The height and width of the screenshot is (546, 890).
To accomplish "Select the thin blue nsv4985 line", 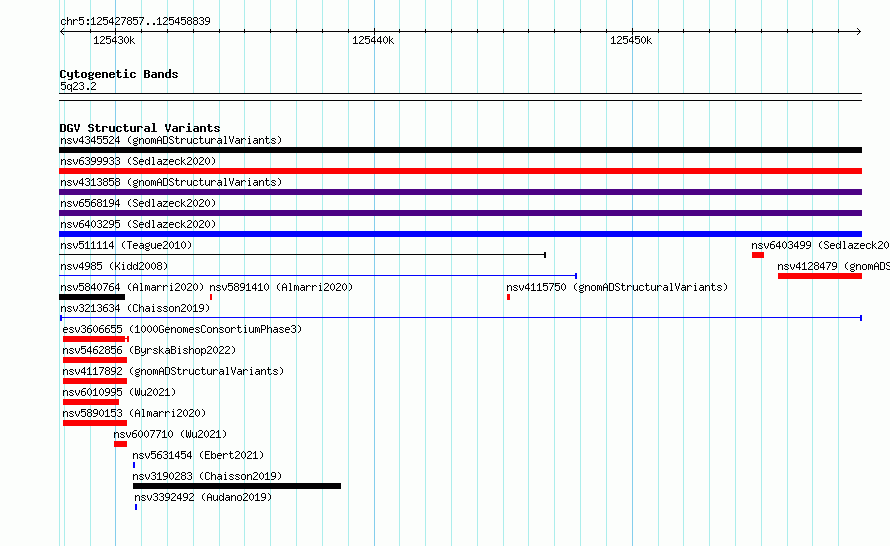I will click(318, 276).
